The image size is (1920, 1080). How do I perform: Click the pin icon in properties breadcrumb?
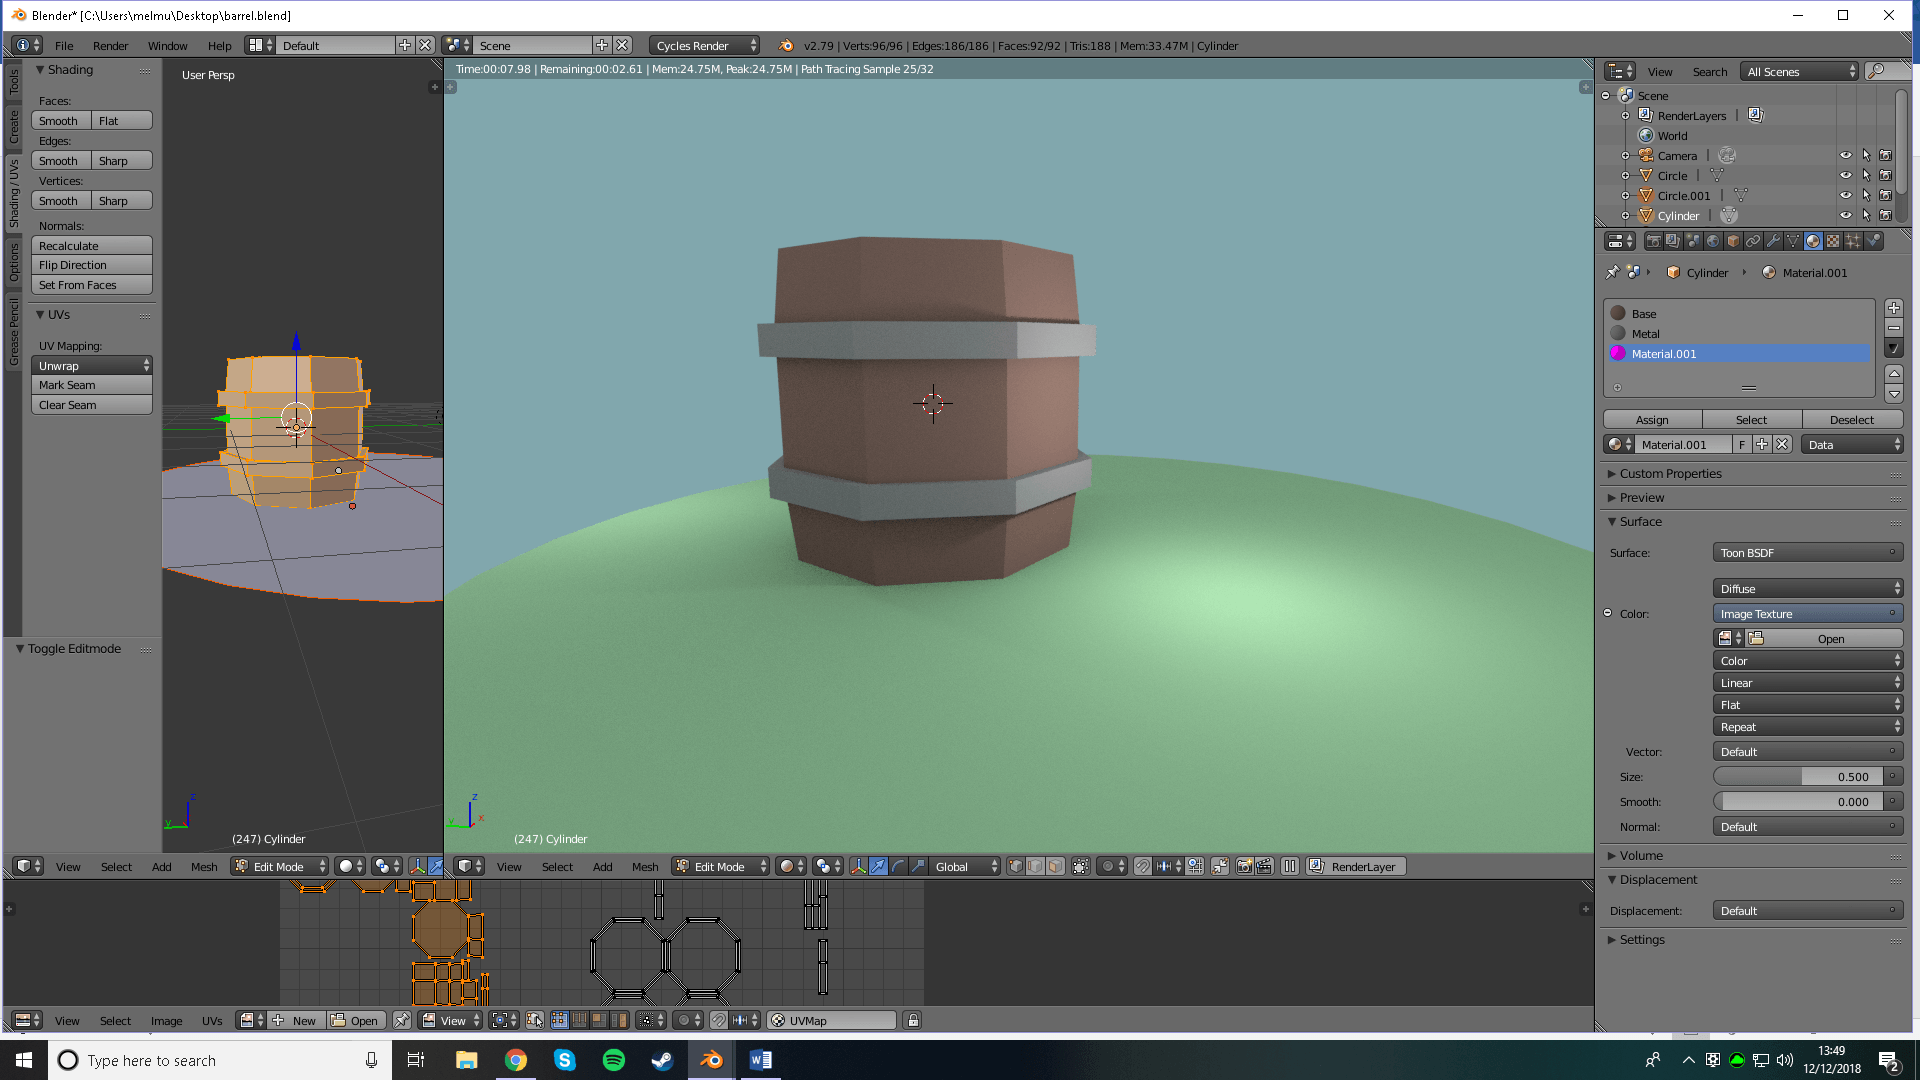point(1612,272)
